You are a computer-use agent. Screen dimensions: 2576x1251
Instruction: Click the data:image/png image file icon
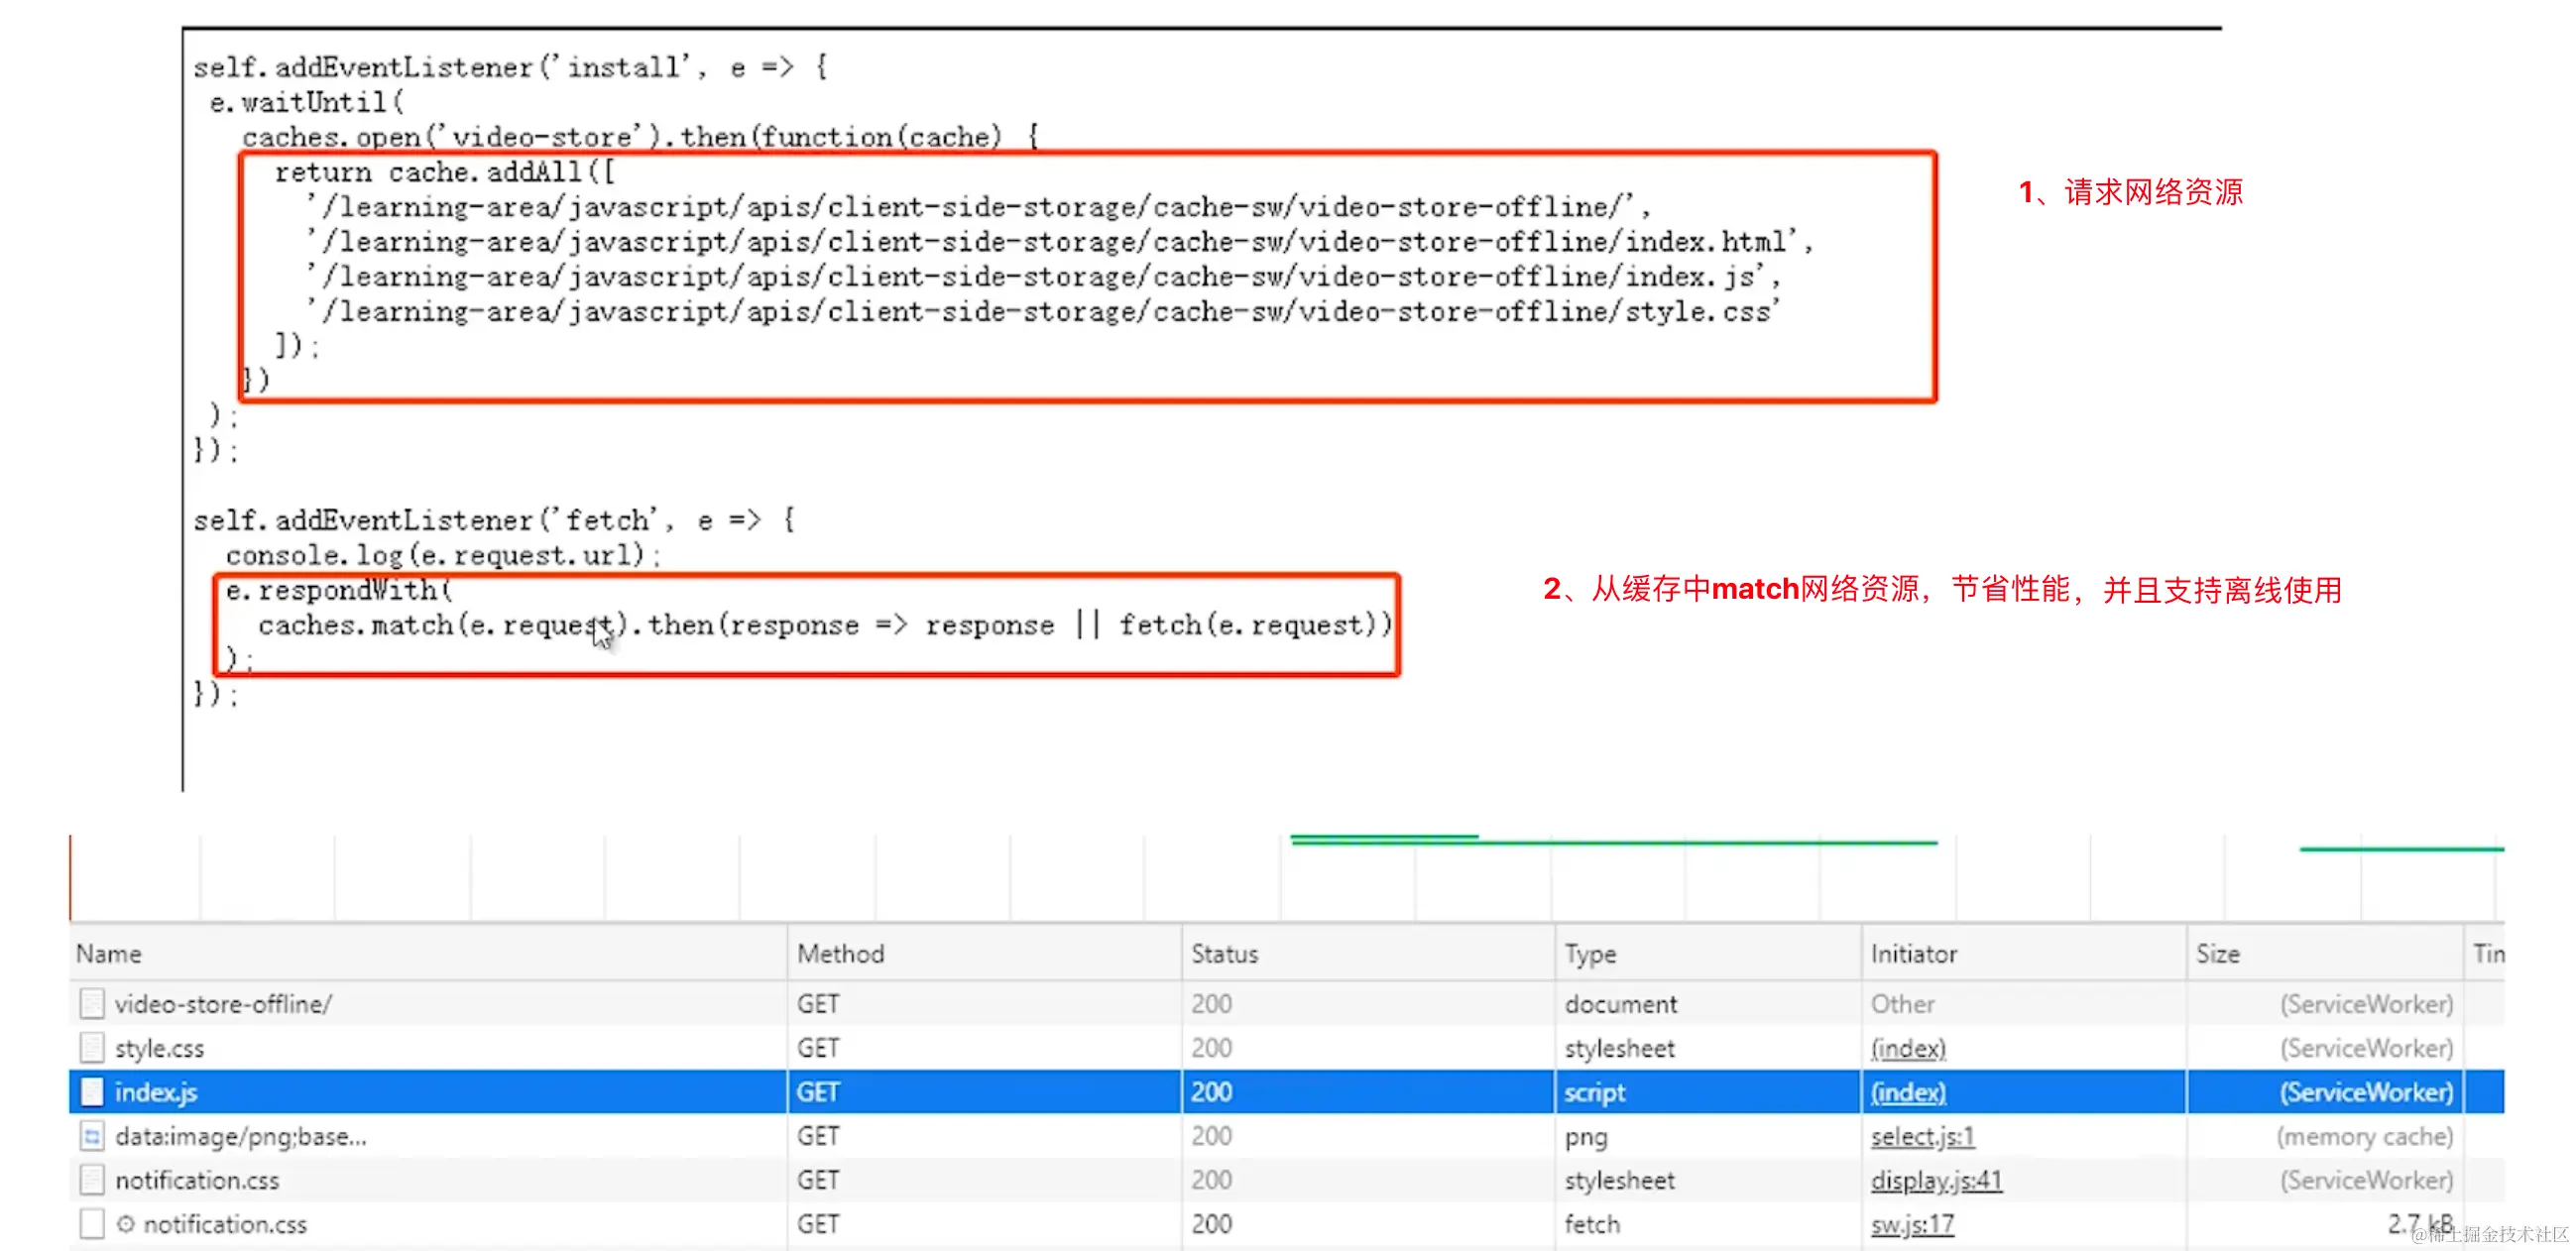[x=92, y=1135]
